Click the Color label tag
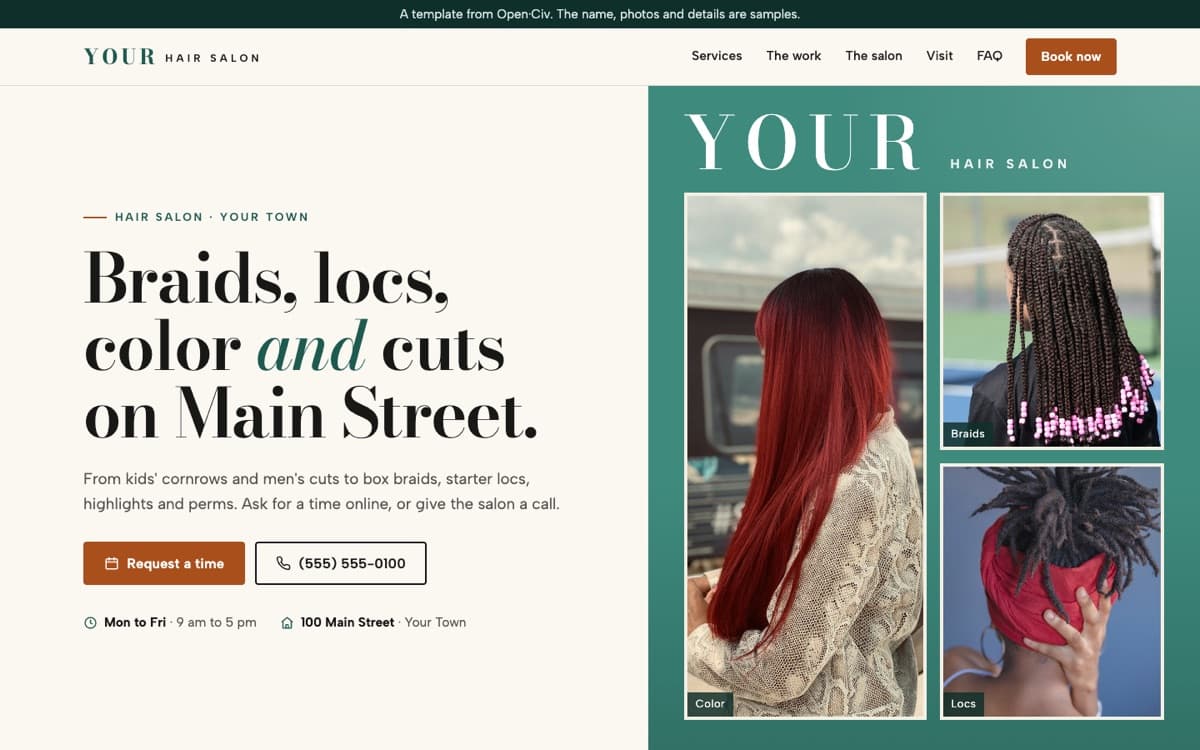This screenshot has height=750, width=1200. pyautogui.click(x=710, y=704)
